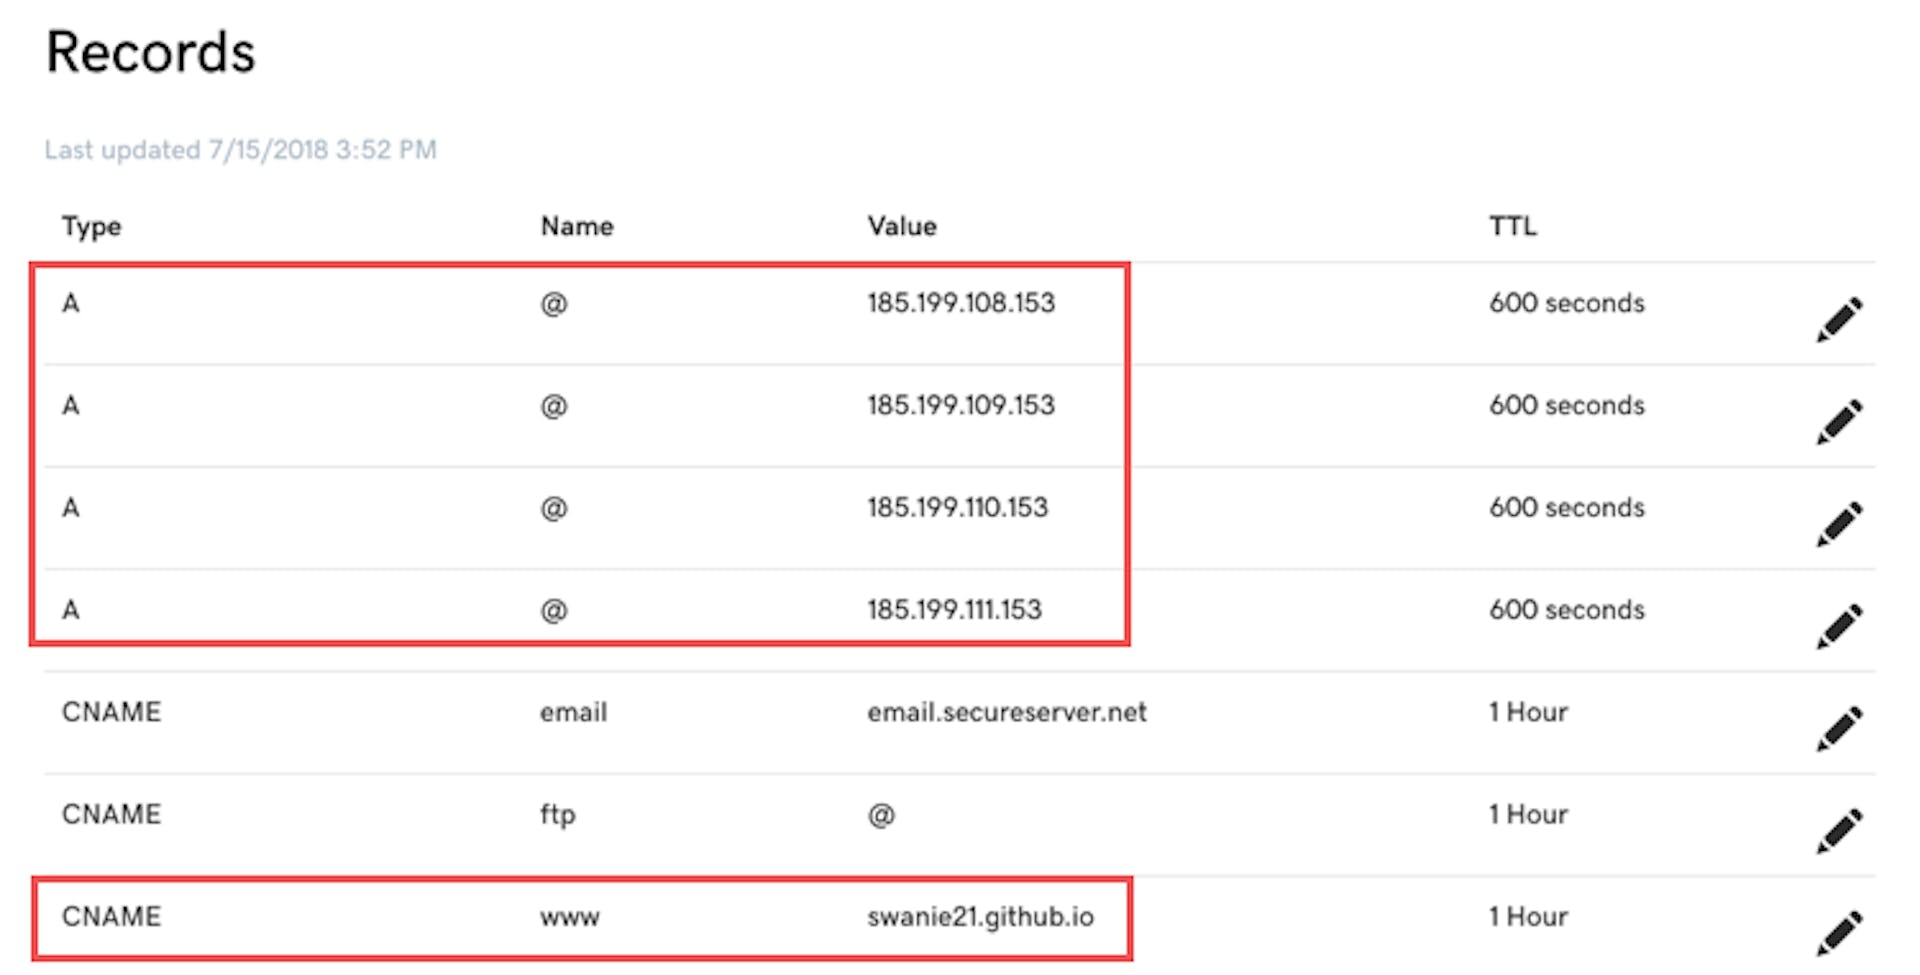The width and height of the screenshot is (1920, 975).
Task: Click the www record name
Action: pyautogui.click(x=569, y=917)
